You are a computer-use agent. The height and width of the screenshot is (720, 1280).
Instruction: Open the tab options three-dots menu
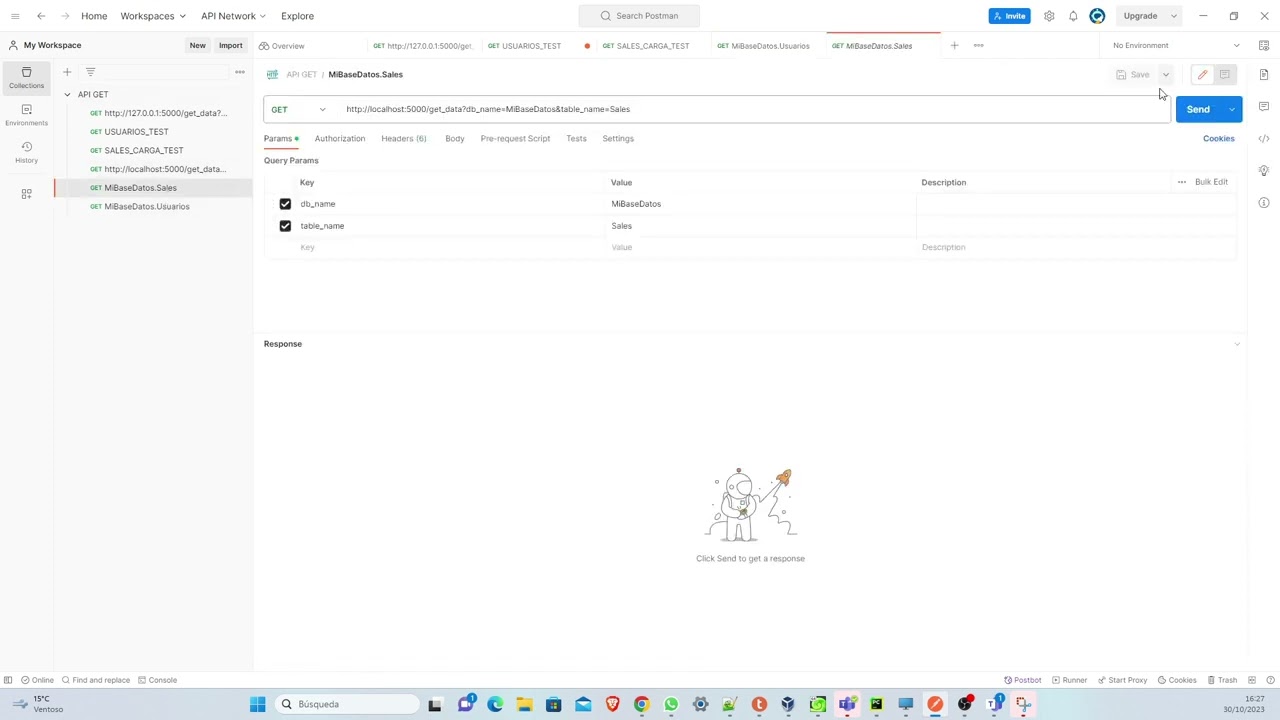click(x=978, y=45)
